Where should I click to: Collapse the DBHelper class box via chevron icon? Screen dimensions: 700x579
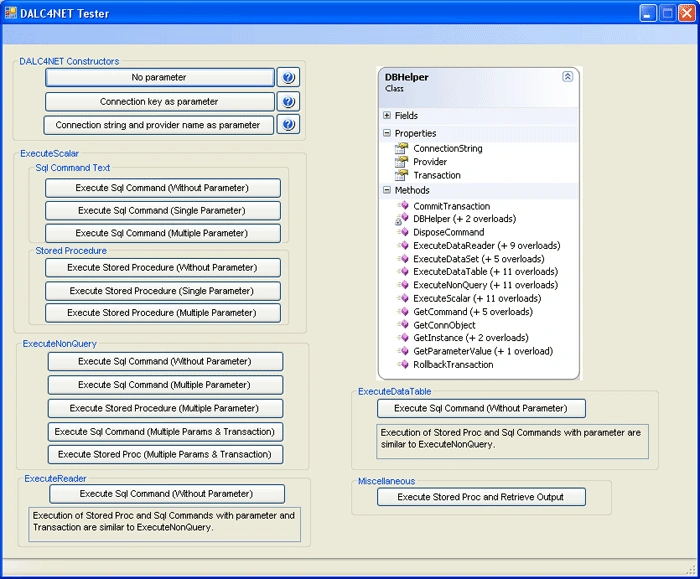[x=567, y=76]
